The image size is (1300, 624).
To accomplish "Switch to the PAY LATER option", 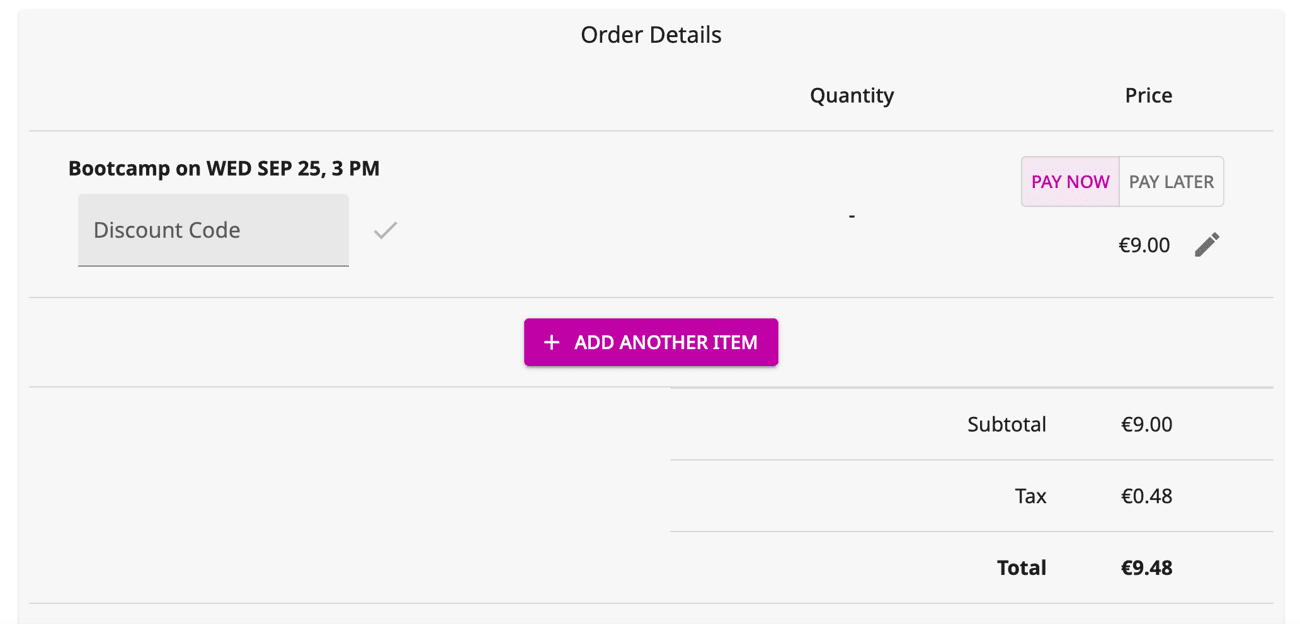I will tap(1171, 182).
